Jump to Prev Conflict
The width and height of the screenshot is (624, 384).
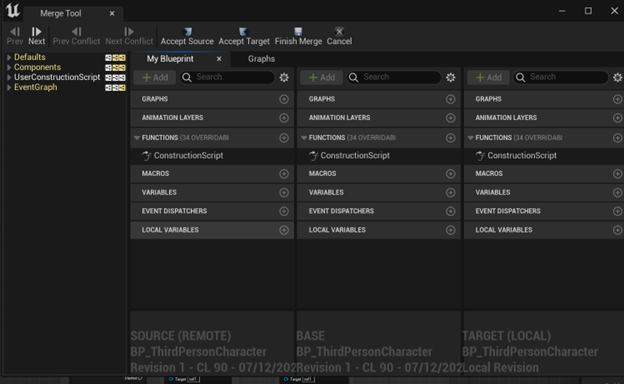pyautogui.click(x=76, y=36)
